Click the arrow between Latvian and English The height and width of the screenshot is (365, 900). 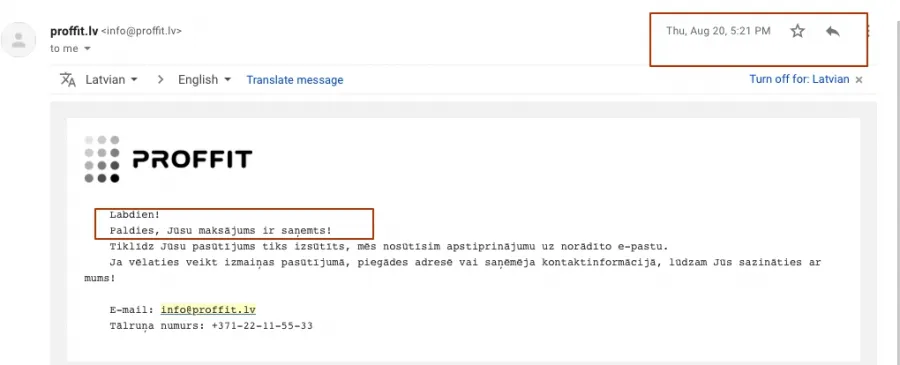pyautogui.click(x=161, y=80)
